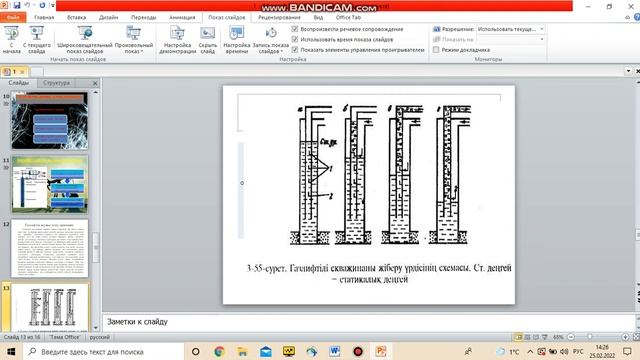Click Undo in Quick Access Toolbar
640x360 pixels.
tap(27, 5)
